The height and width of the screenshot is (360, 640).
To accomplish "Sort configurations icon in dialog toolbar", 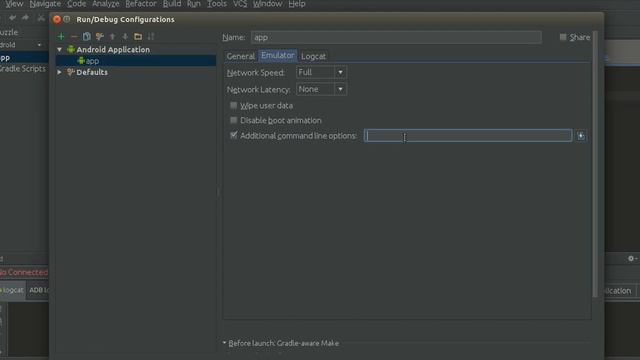I will pyautogui.click(x=151, y=37).
